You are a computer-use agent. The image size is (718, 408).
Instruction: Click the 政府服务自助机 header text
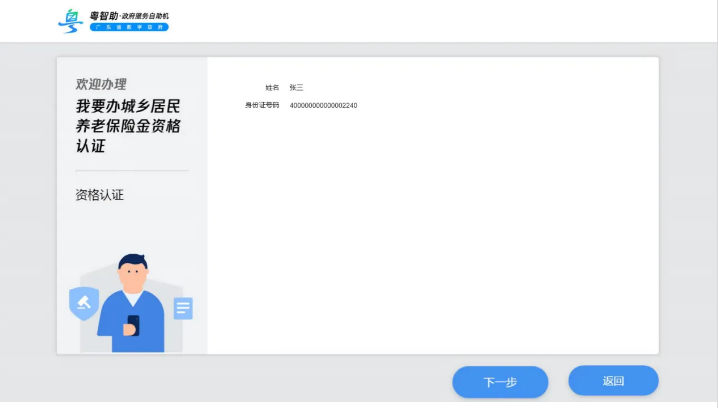click(147, 15)
